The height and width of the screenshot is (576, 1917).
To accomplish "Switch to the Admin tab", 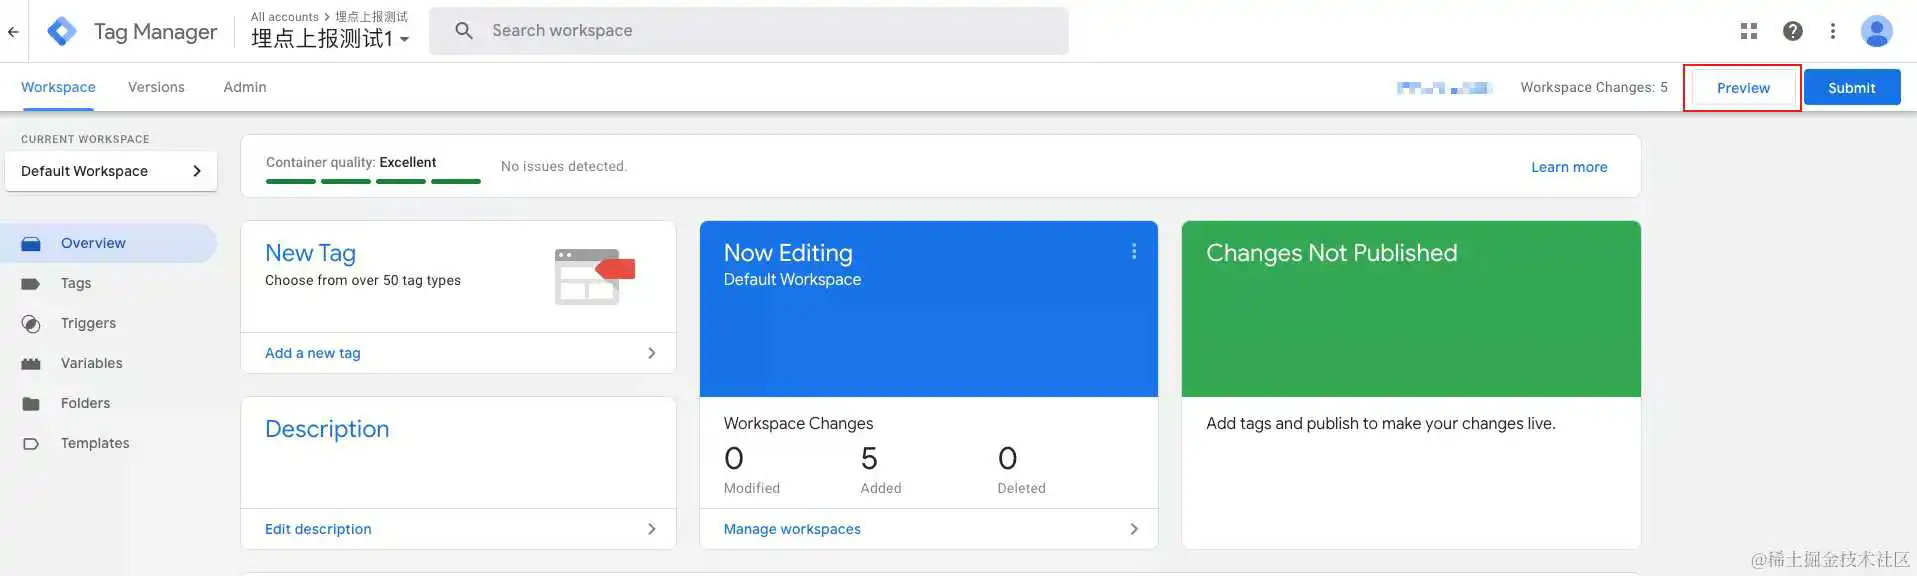I will point(245,87).
